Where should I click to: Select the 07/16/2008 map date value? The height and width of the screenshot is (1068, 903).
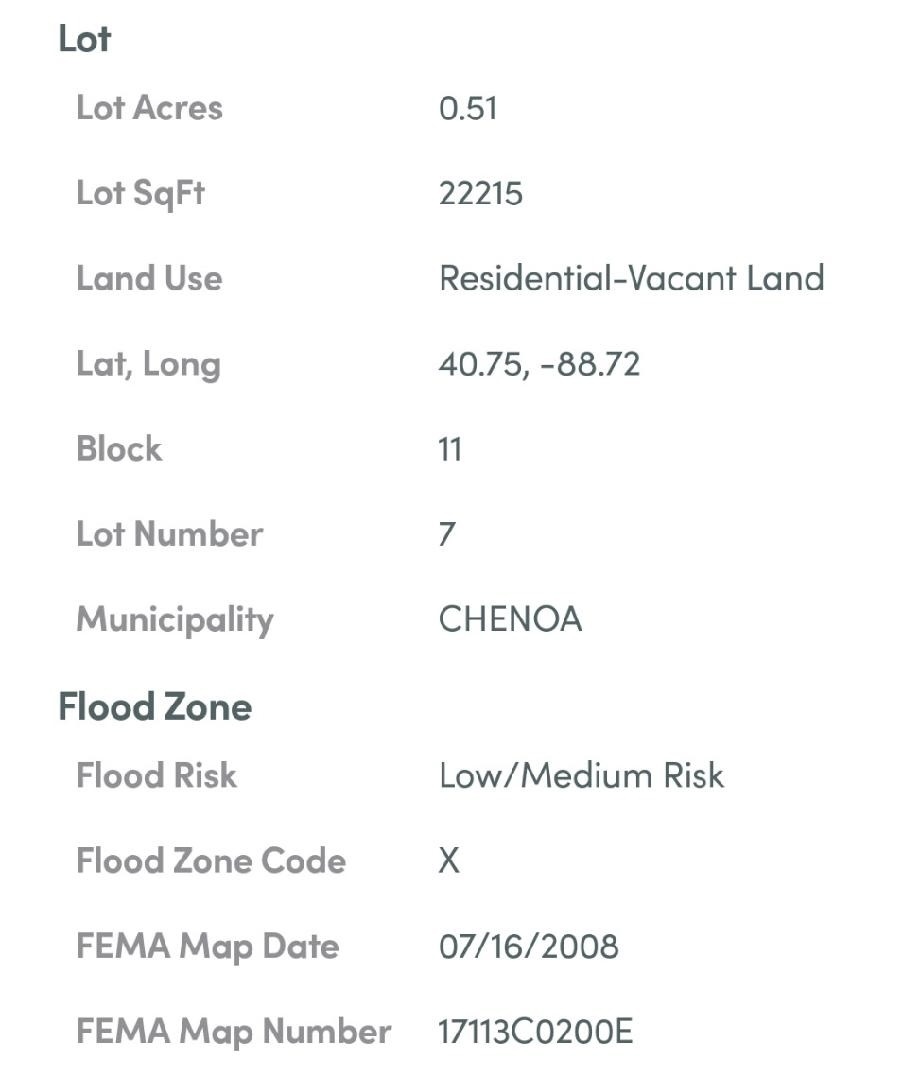click(528, 946)
